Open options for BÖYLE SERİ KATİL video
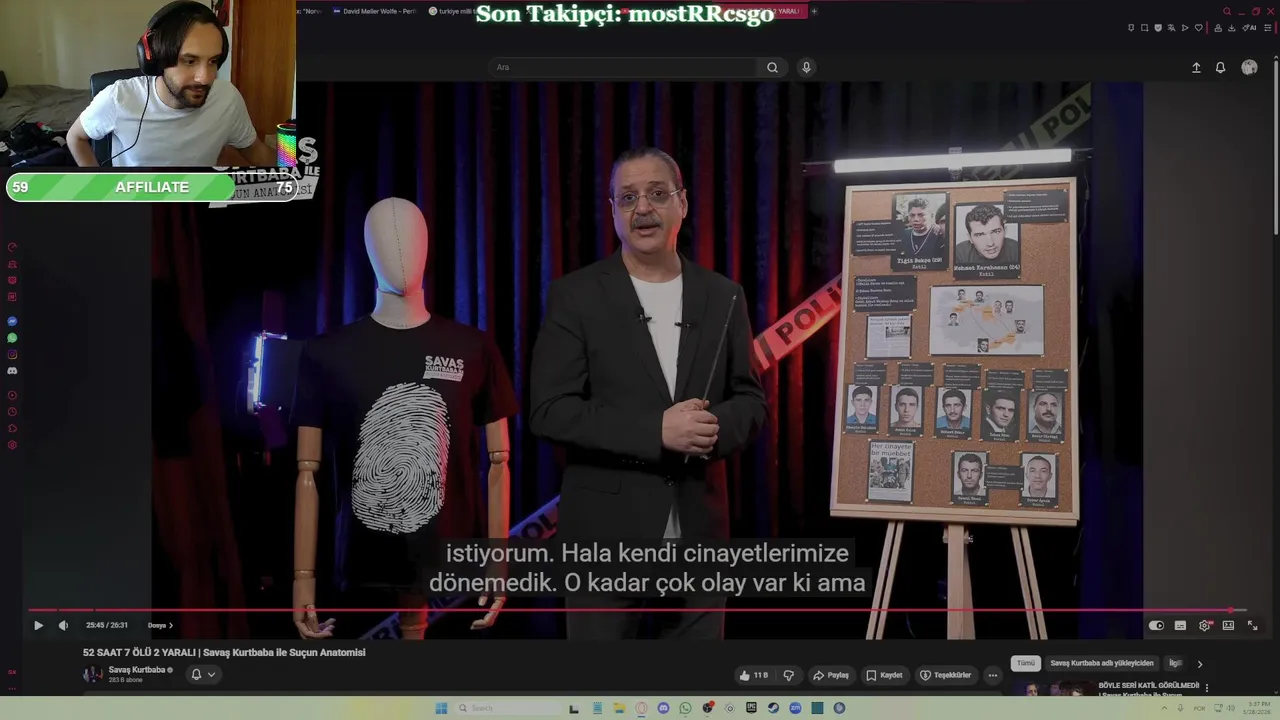1280x720 pixels. coord(1207,688)
